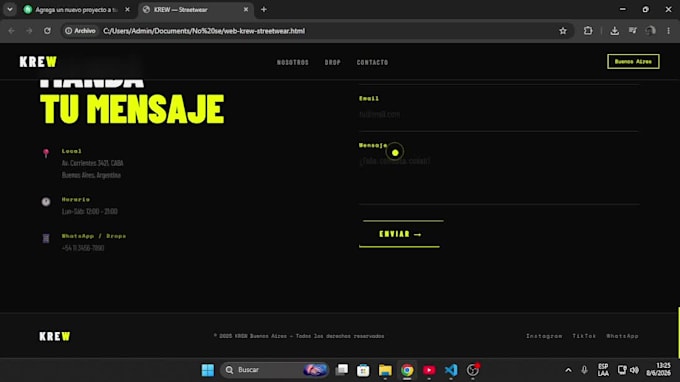The height and width of the screenshot is (382, 680).
Task: Go to the DROP nav link
Action: (333, 62)
